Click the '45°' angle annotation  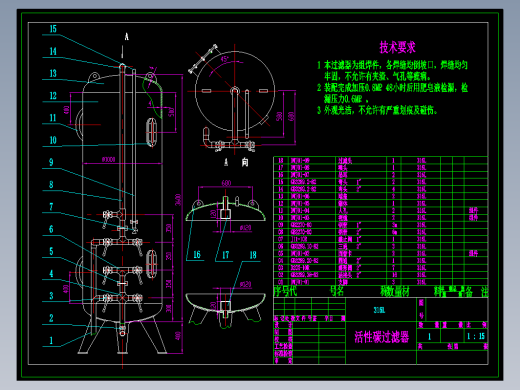tap(225, 59)
